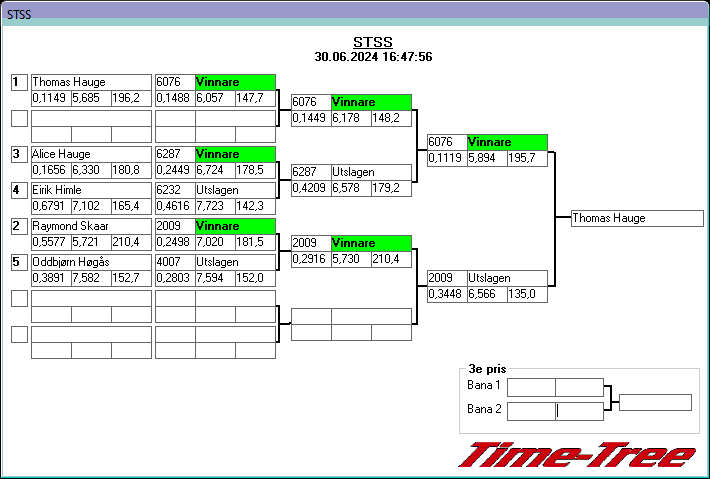
Task: Click the 3e pris result box
Action: coord(655,402)
